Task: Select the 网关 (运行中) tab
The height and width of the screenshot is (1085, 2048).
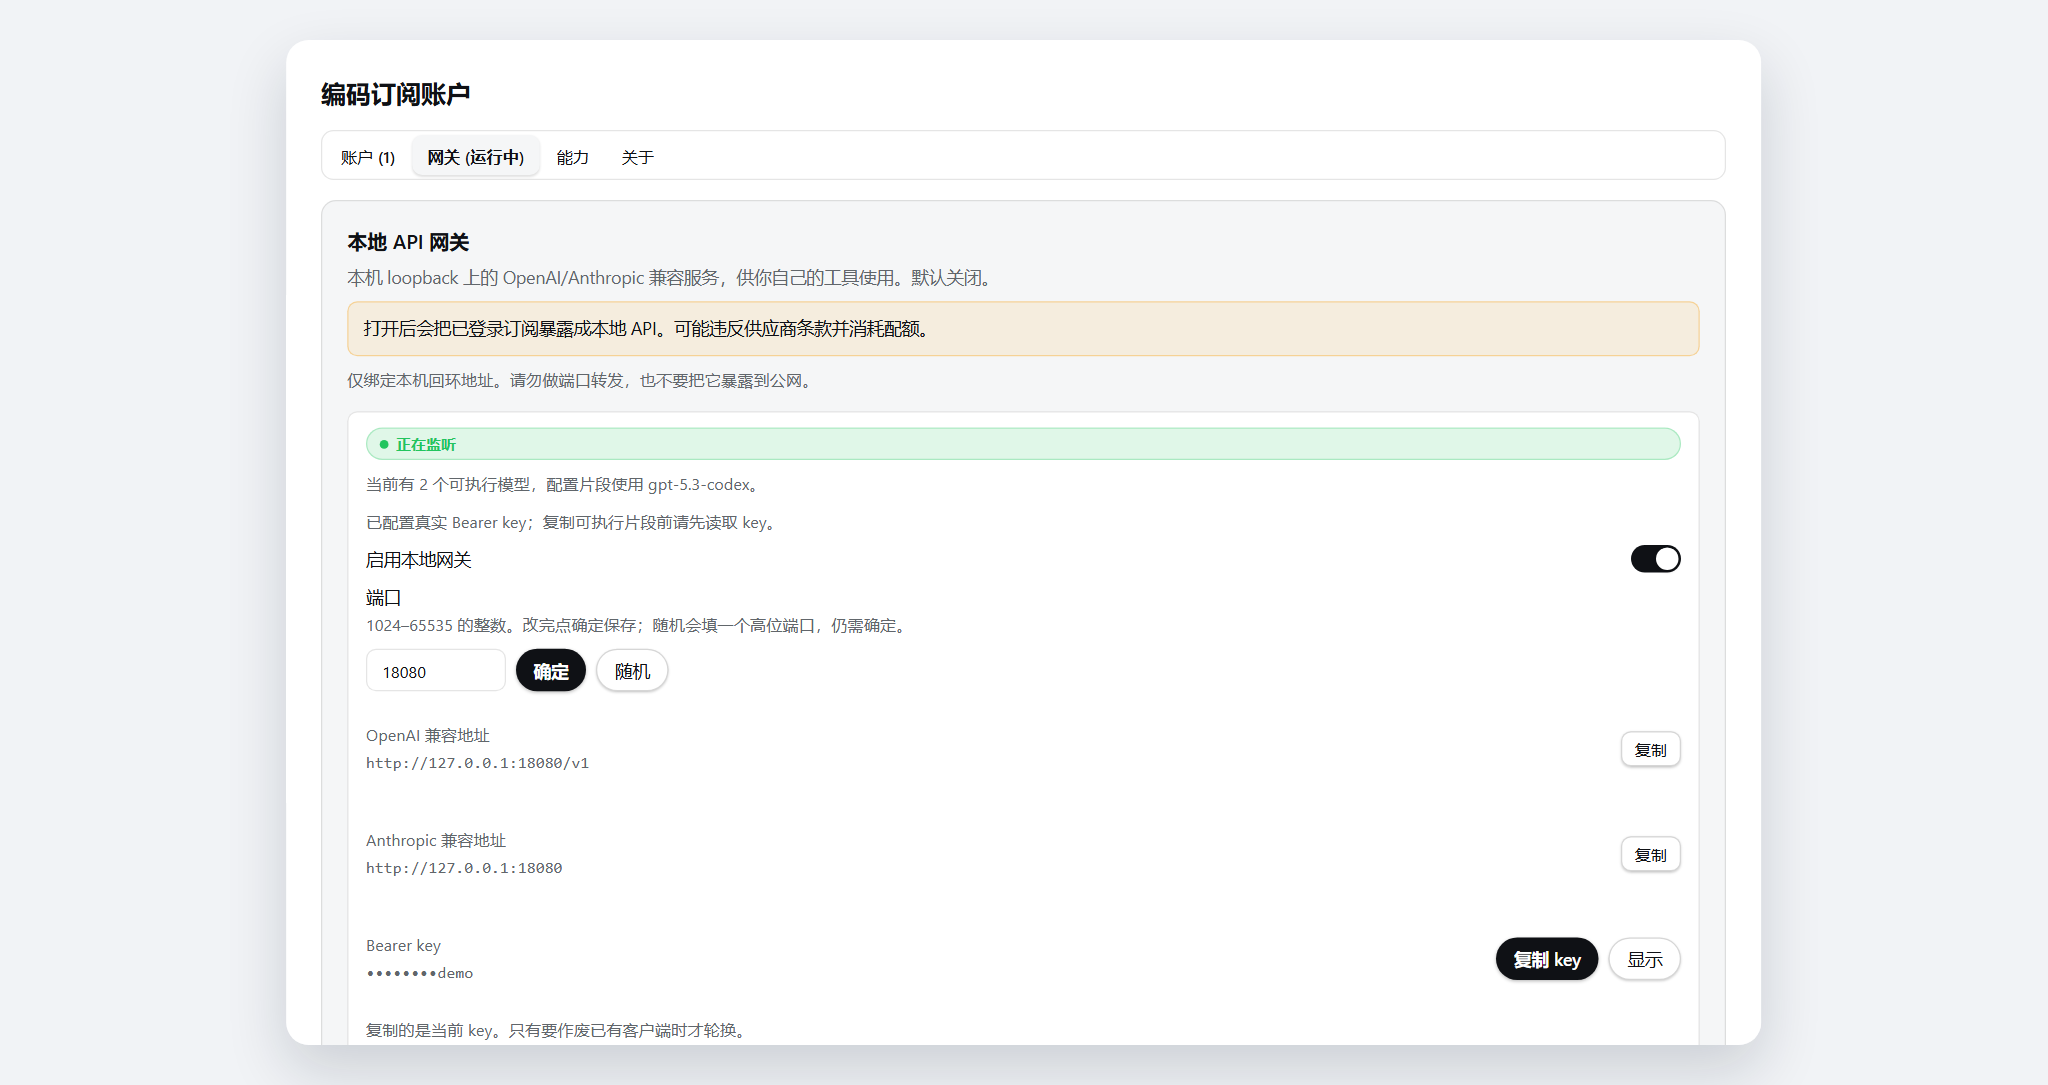Action: click(x=476, y=157)
